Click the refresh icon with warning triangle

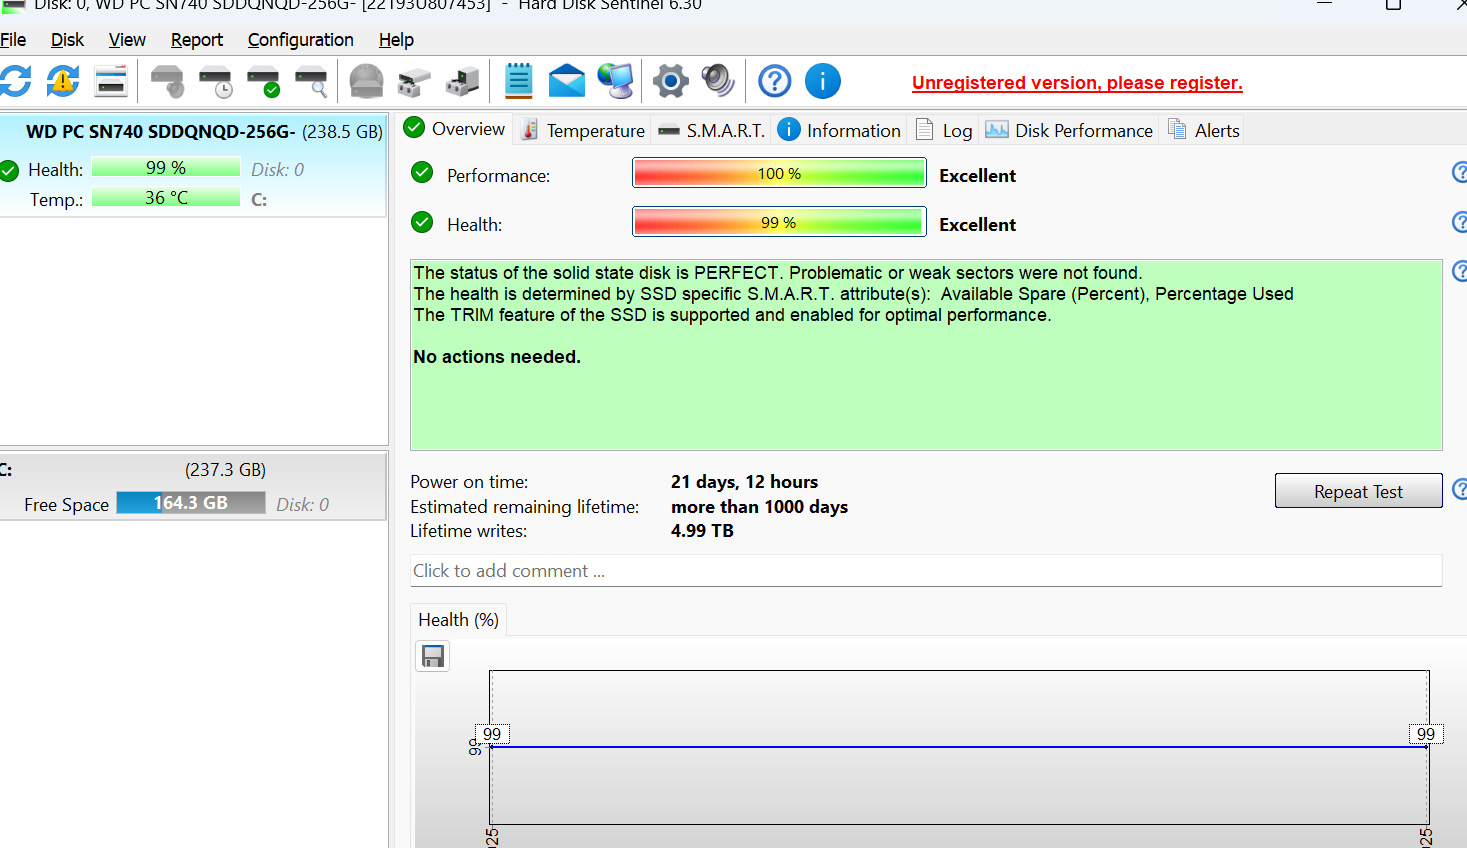click(x=63, y=81)
